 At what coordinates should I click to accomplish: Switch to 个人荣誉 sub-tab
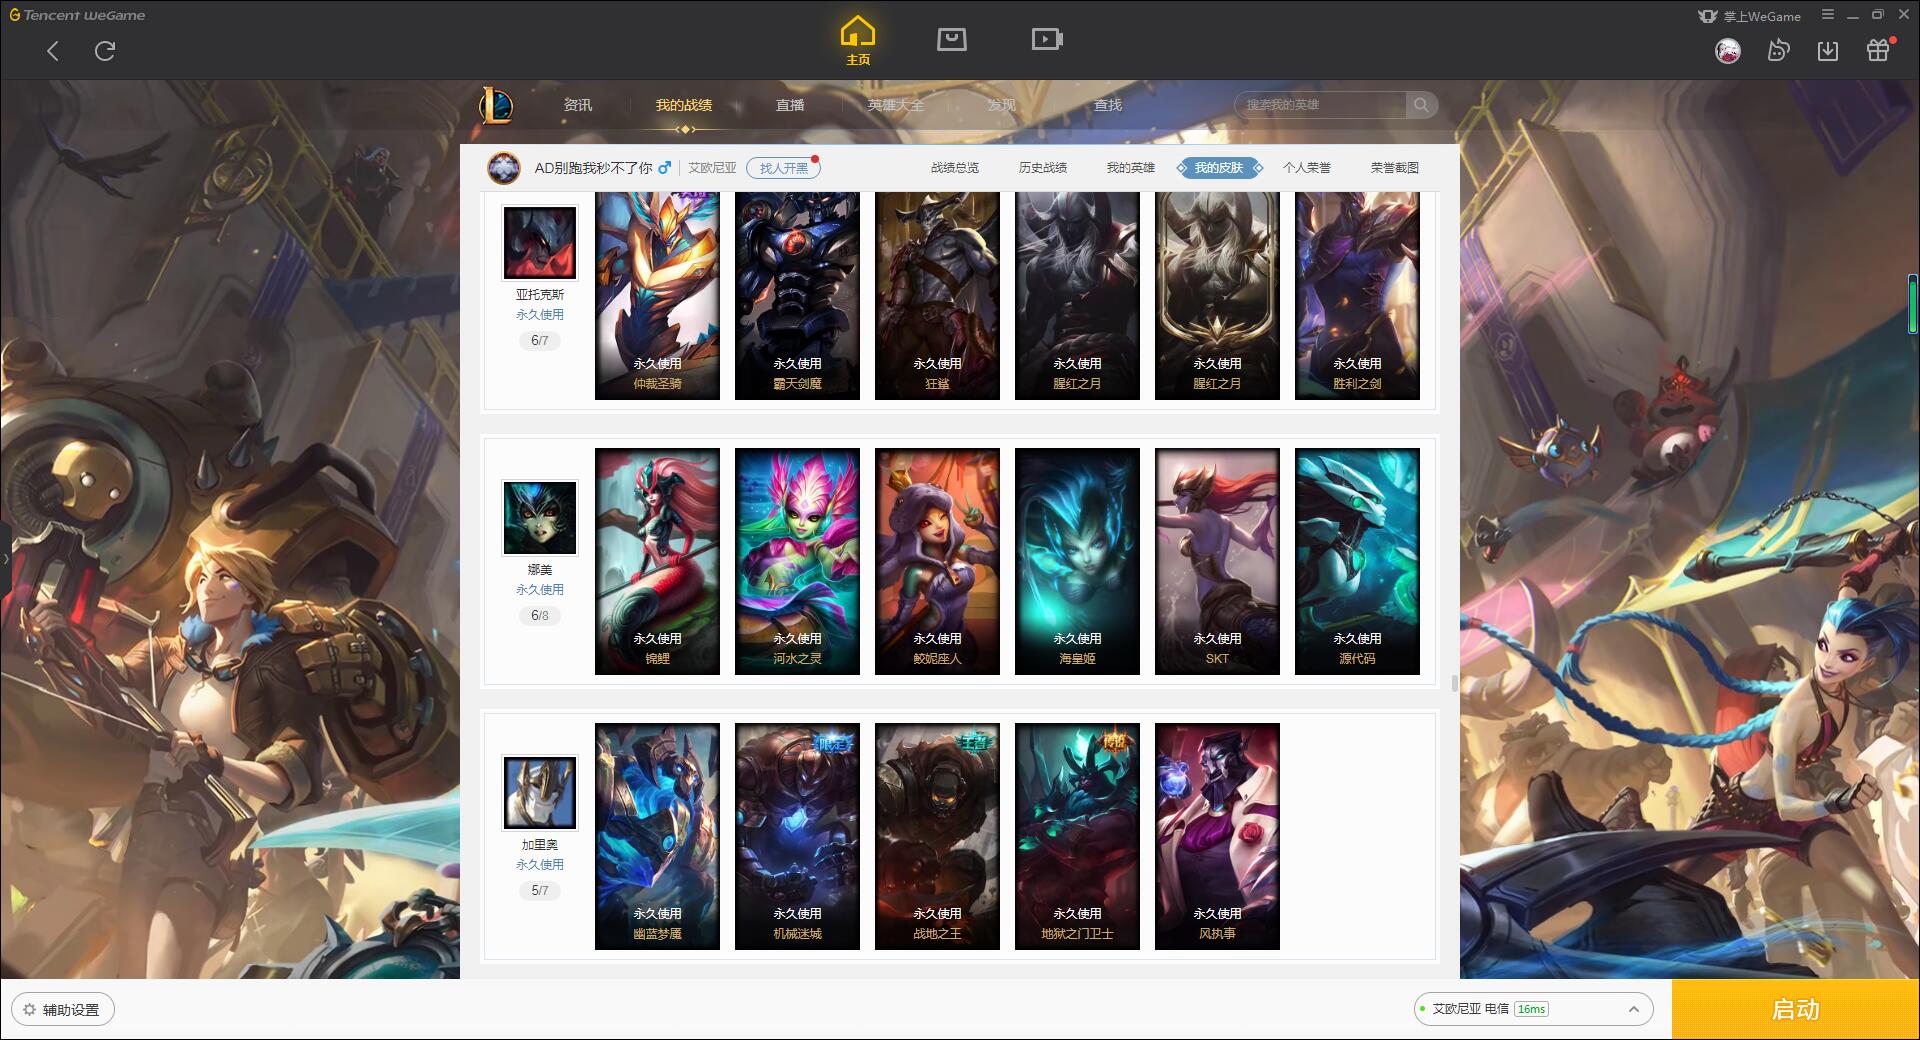(x=1307, y=168)
